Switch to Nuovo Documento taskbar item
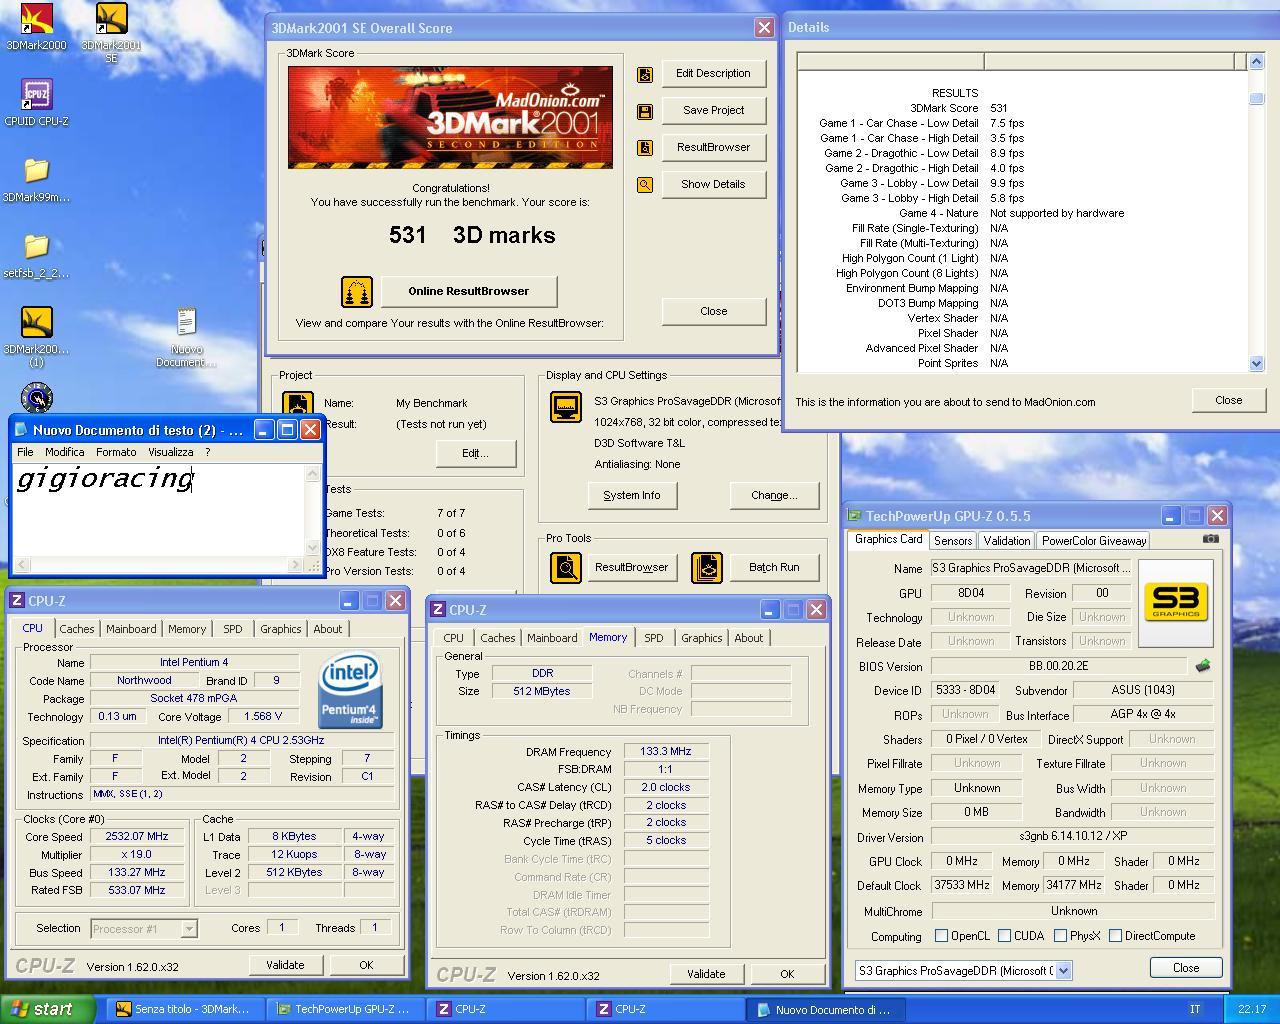This screenshot has width=1280, height=1024. coord(824,1010)
